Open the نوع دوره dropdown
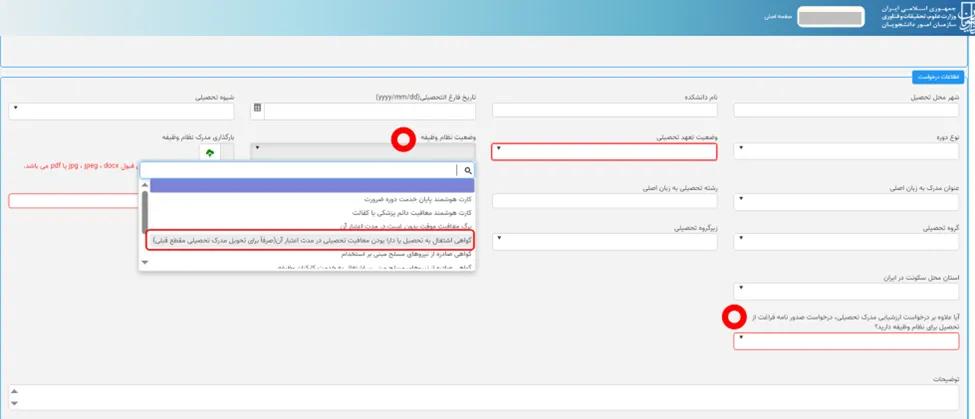The image size is (975, 419). coord(846,152)
